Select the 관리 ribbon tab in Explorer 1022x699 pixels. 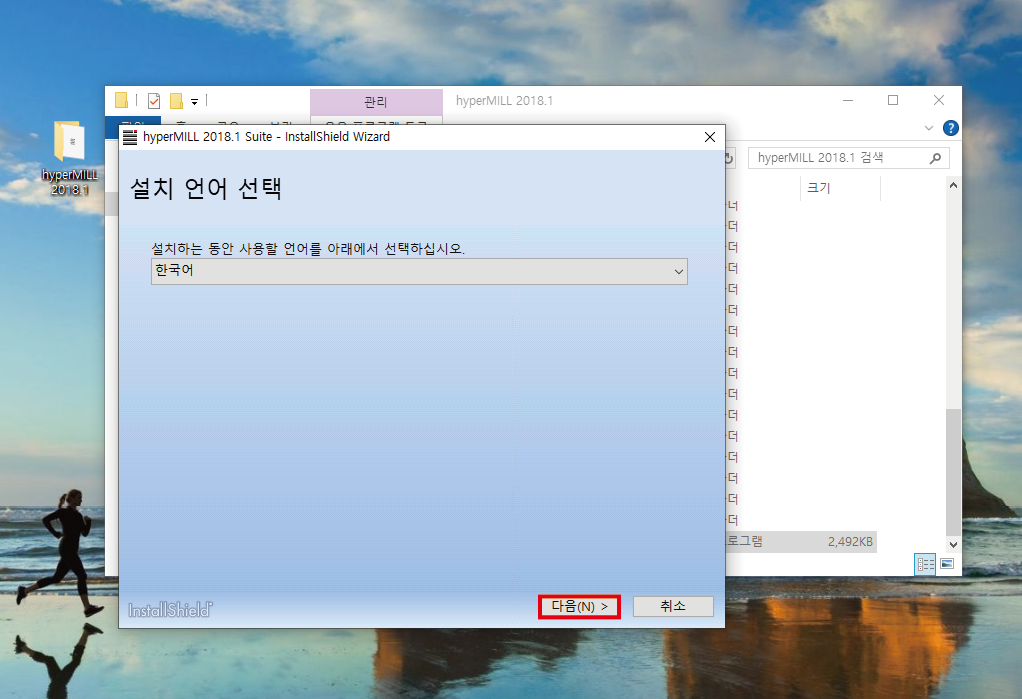(376, 102)
